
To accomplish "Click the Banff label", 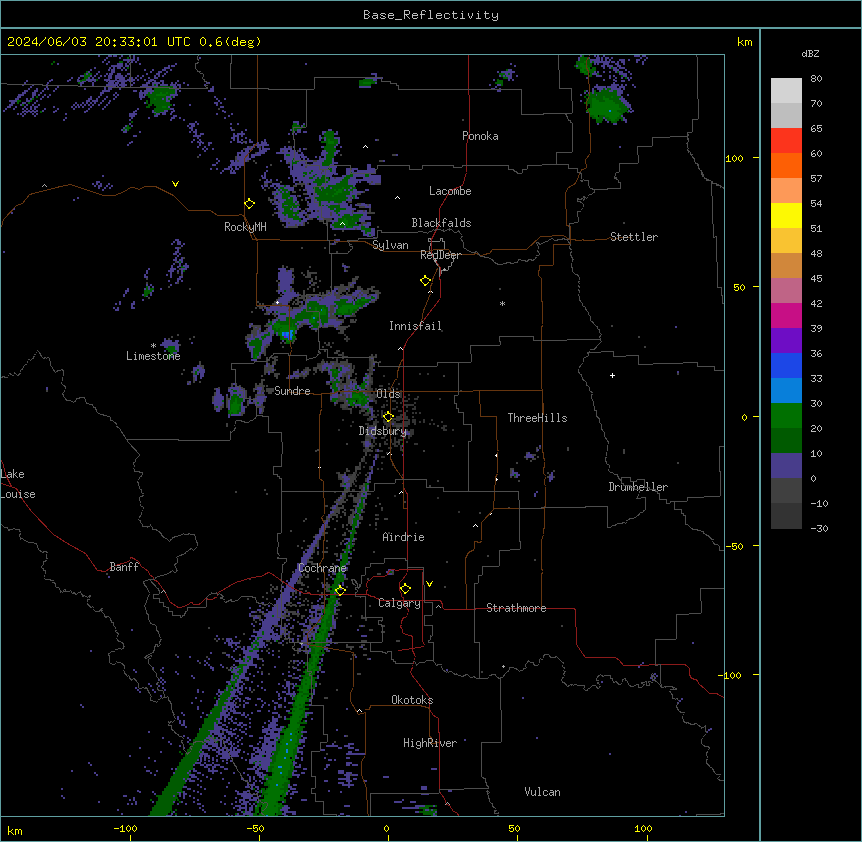I will 124,567.
